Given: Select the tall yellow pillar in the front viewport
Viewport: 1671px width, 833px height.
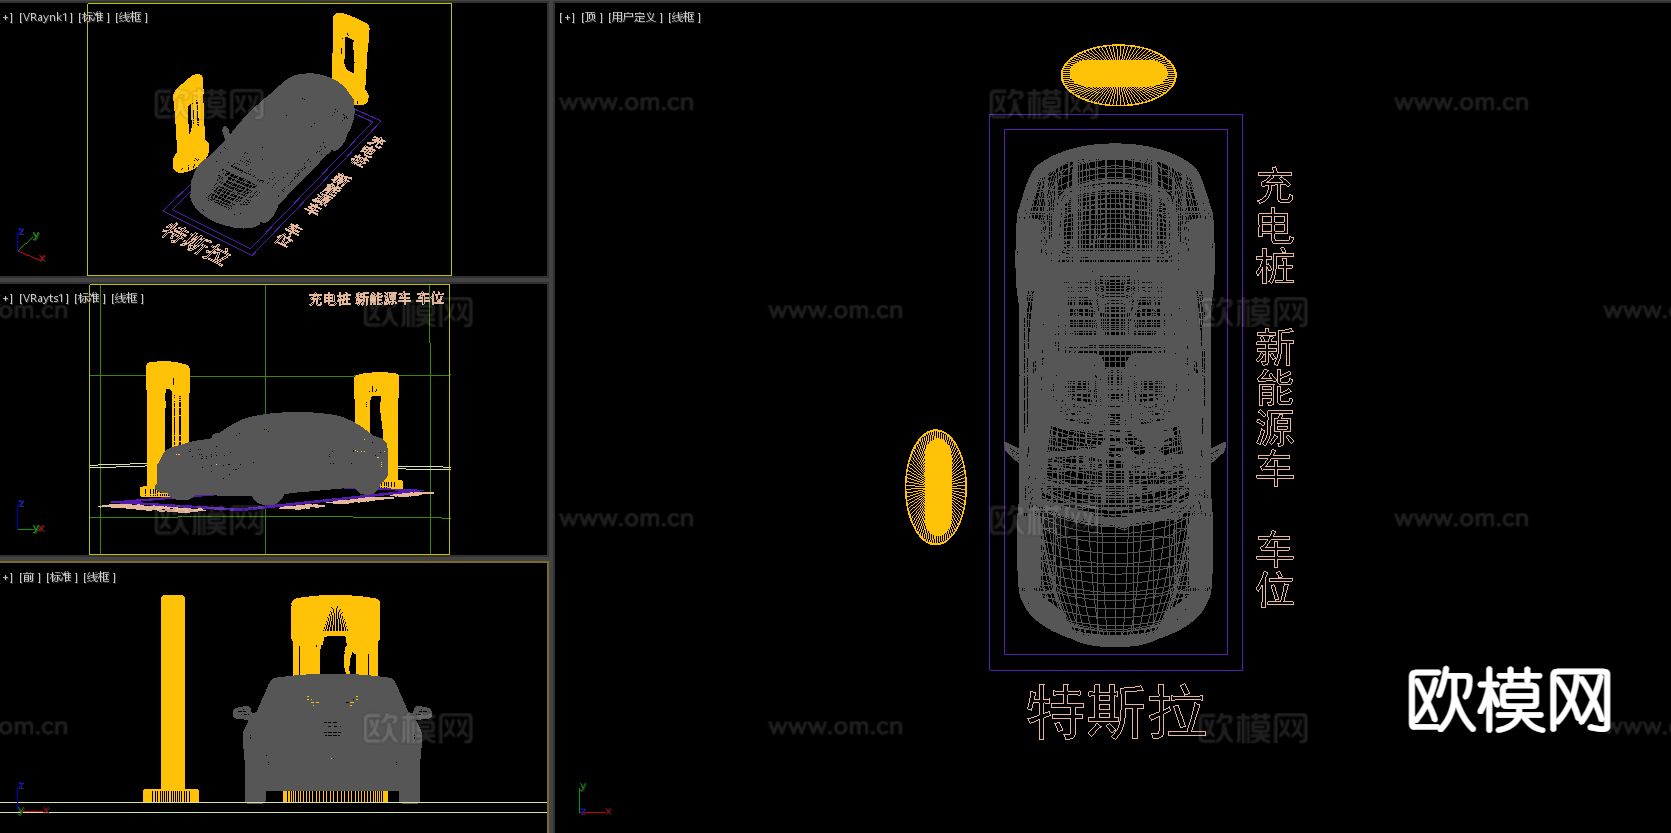Looking at the screenshot, I should pos(172,698).
